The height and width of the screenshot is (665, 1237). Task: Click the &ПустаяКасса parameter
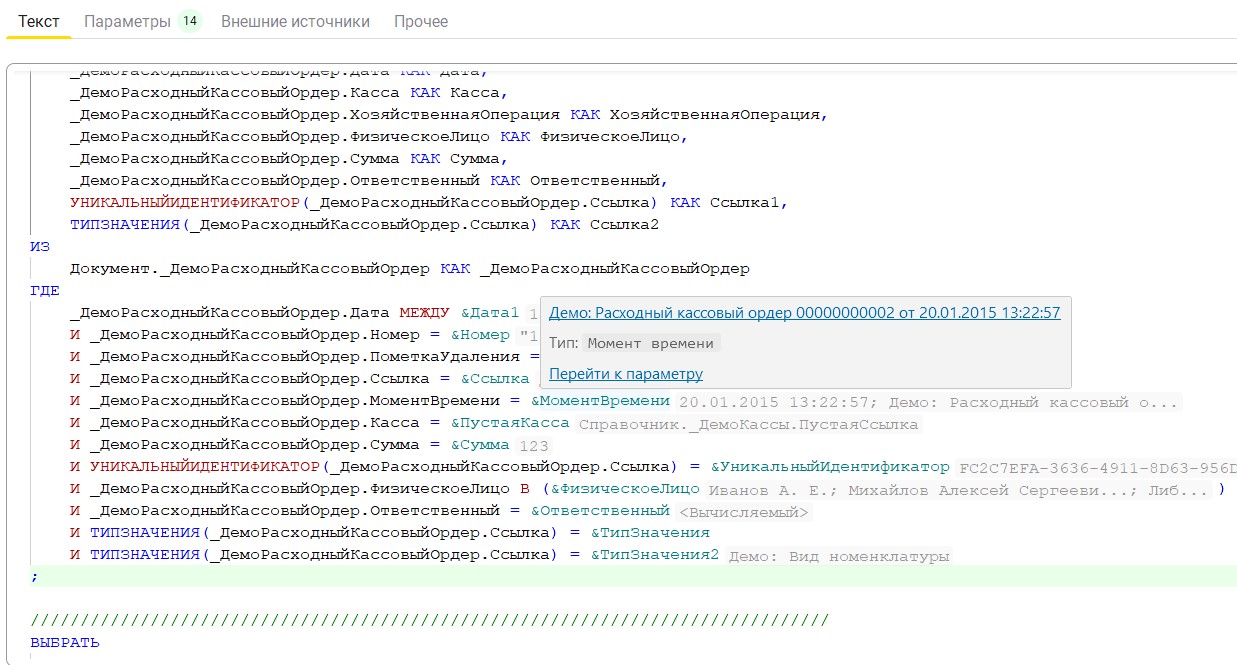[x=510, y=423]
